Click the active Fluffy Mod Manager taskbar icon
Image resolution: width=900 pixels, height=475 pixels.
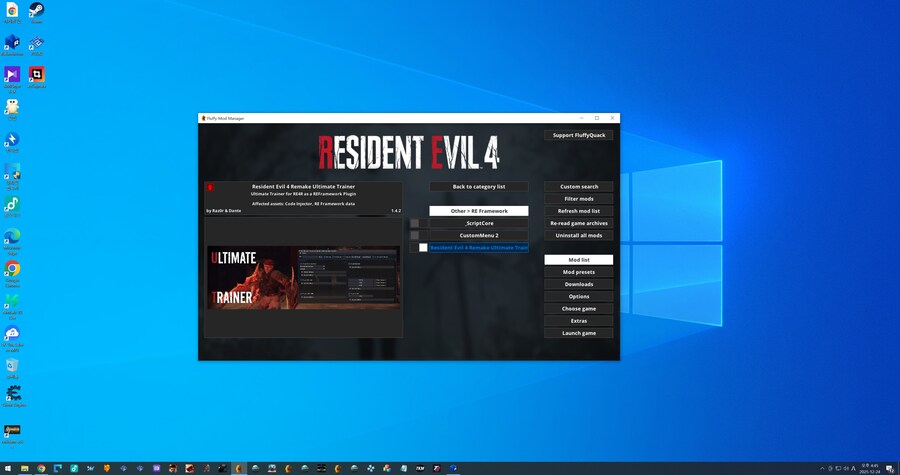pos(239,468)
